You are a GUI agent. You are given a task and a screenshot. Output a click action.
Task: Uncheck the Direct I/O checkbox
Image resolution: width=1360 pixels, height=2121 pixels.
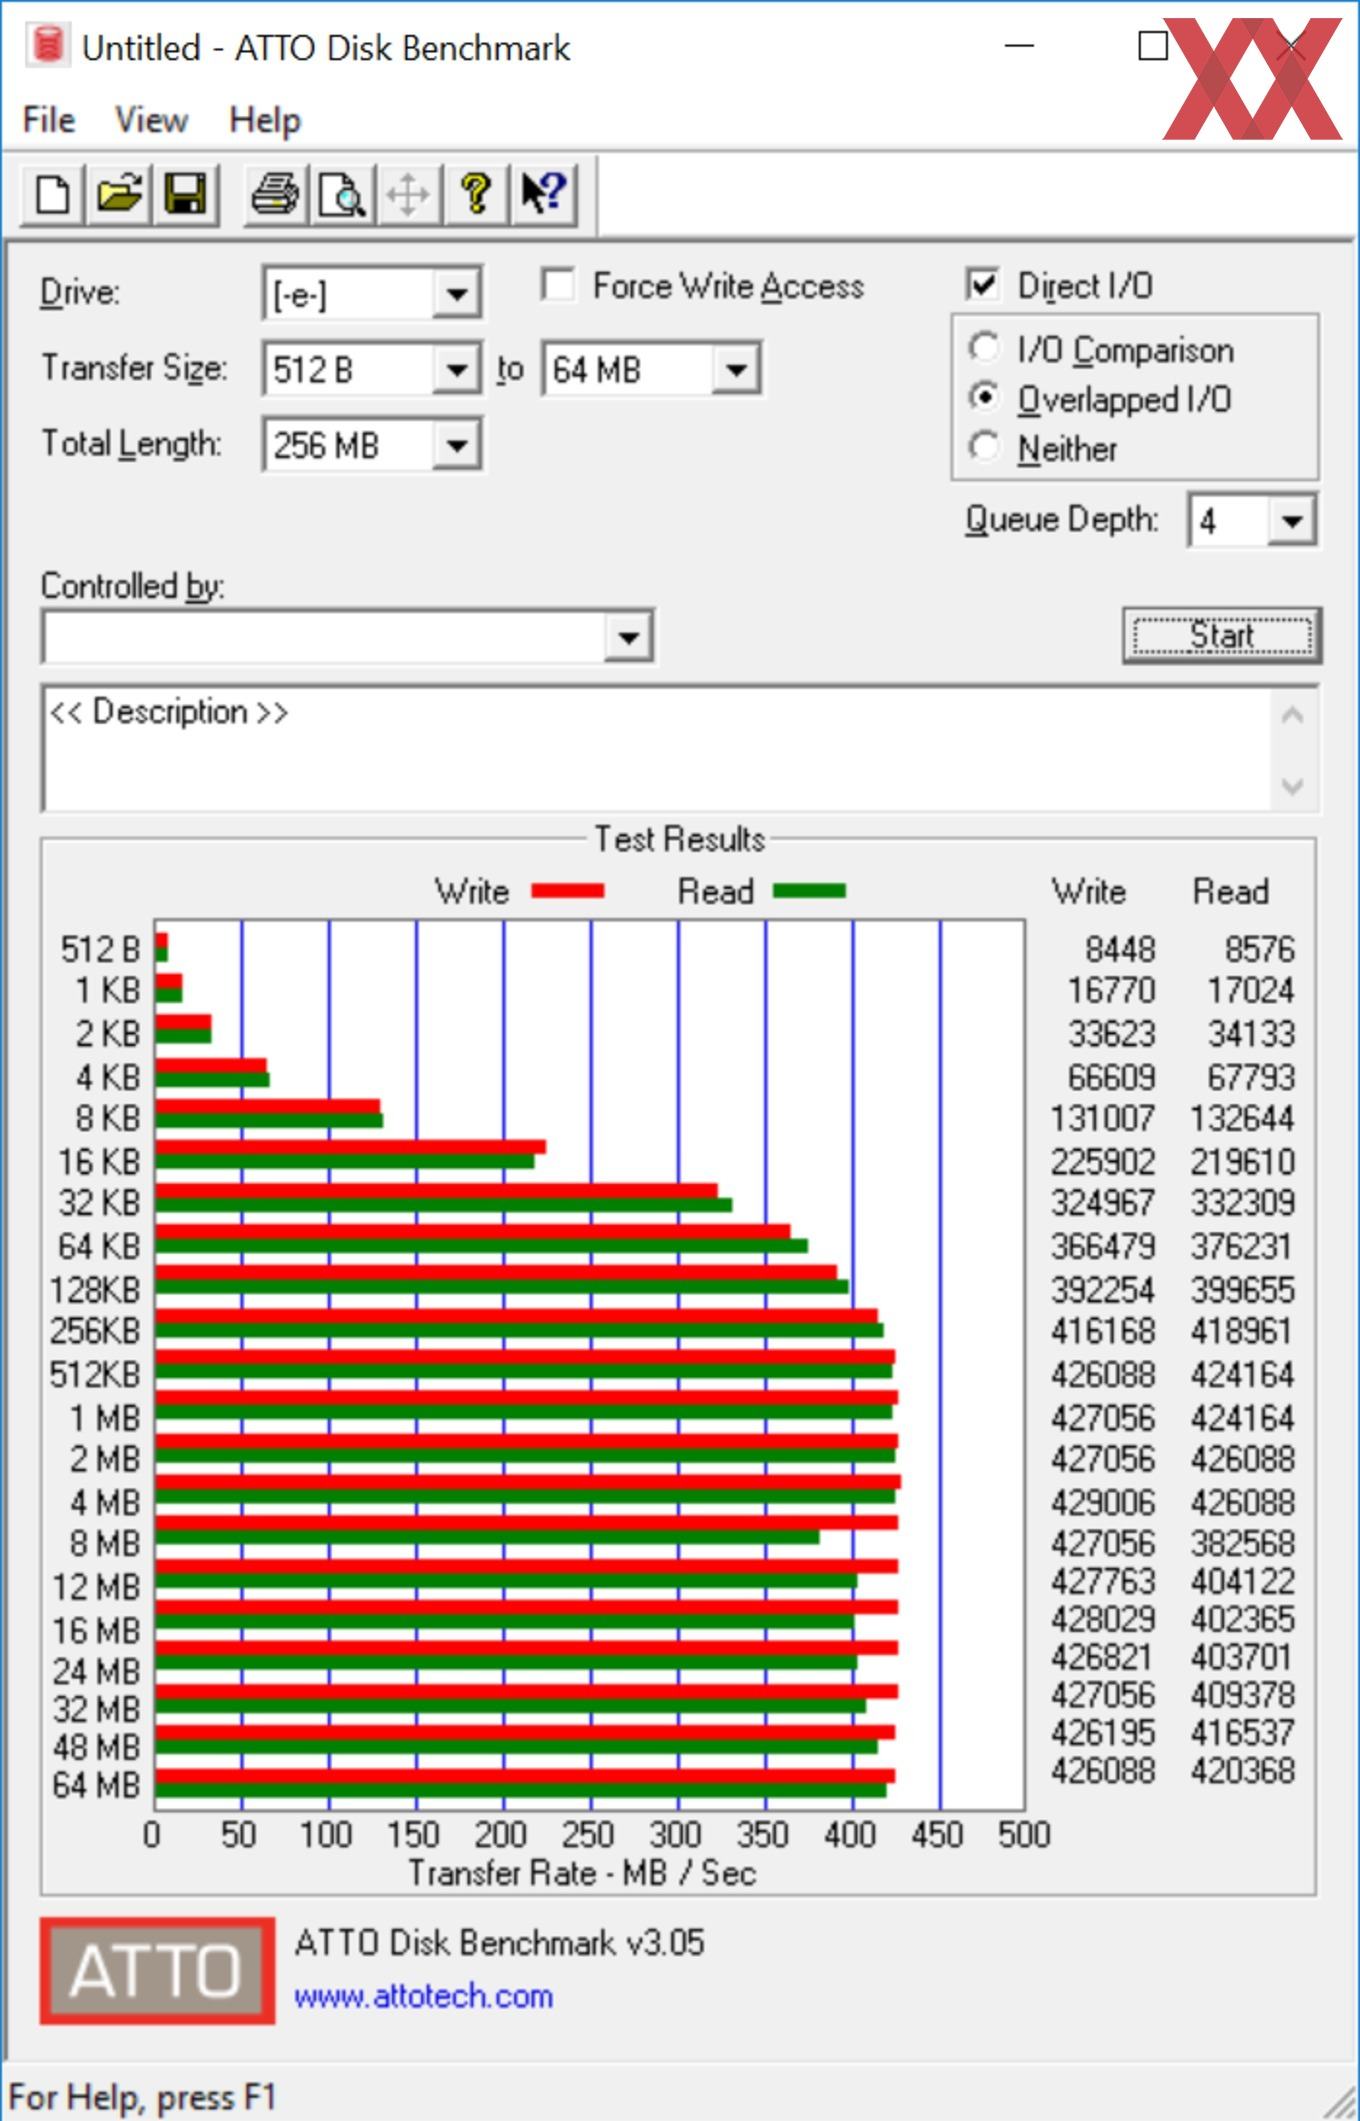click(x=984, y=284)
